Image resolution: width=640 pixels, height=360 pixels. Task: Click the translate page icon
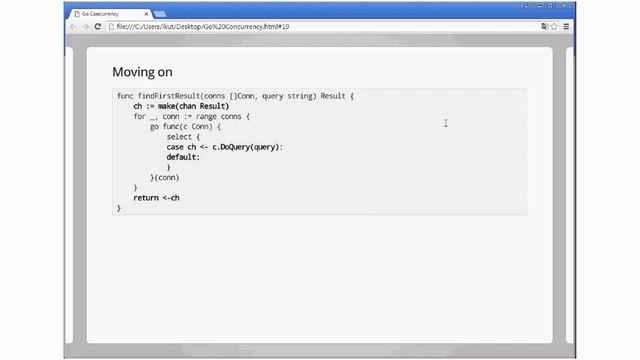tap(544, 27)
